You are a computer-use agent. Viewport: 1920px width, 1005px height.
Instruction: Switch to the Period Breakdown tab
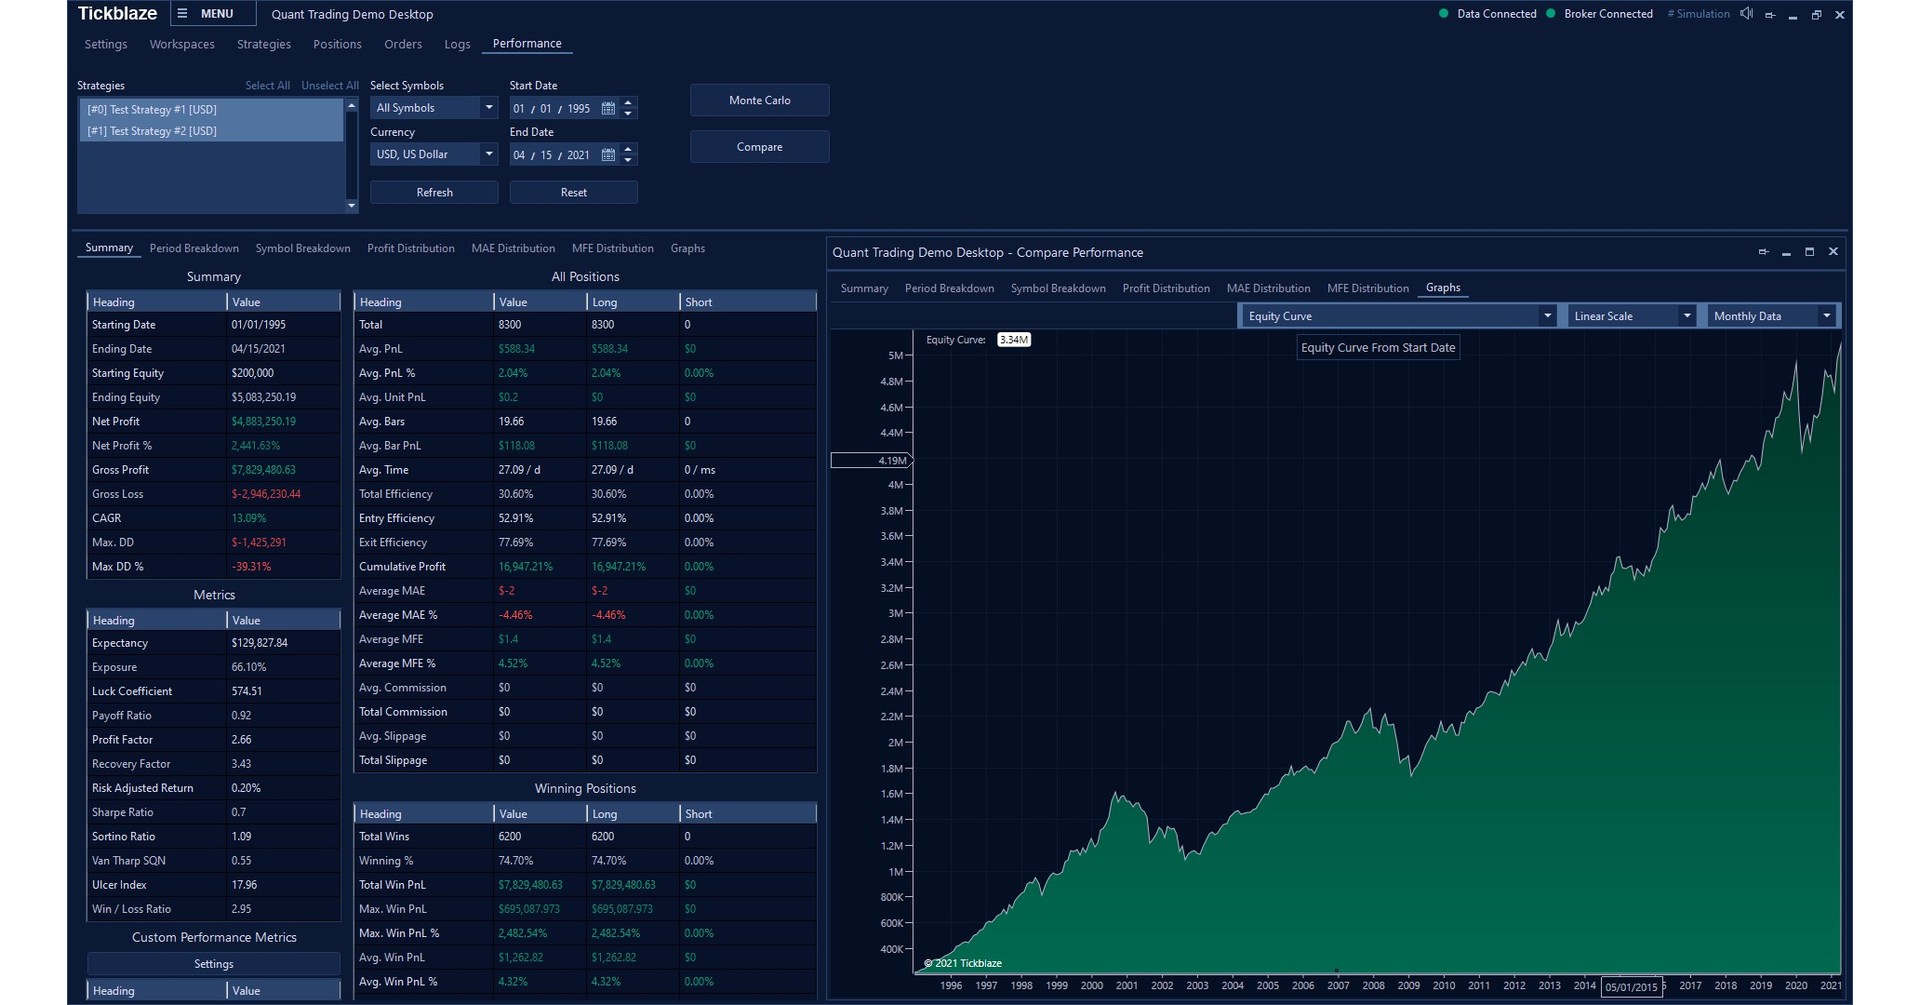[x=194, y=248]
